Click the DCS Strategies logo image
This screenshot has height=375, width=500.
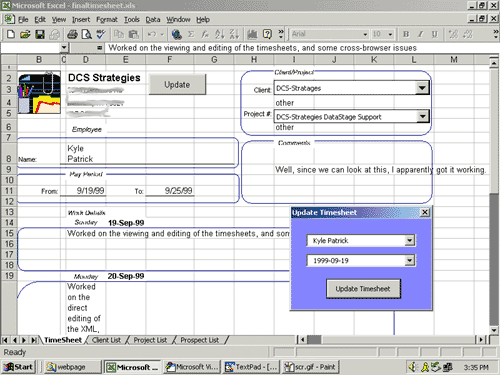click(x=39, y=93)
